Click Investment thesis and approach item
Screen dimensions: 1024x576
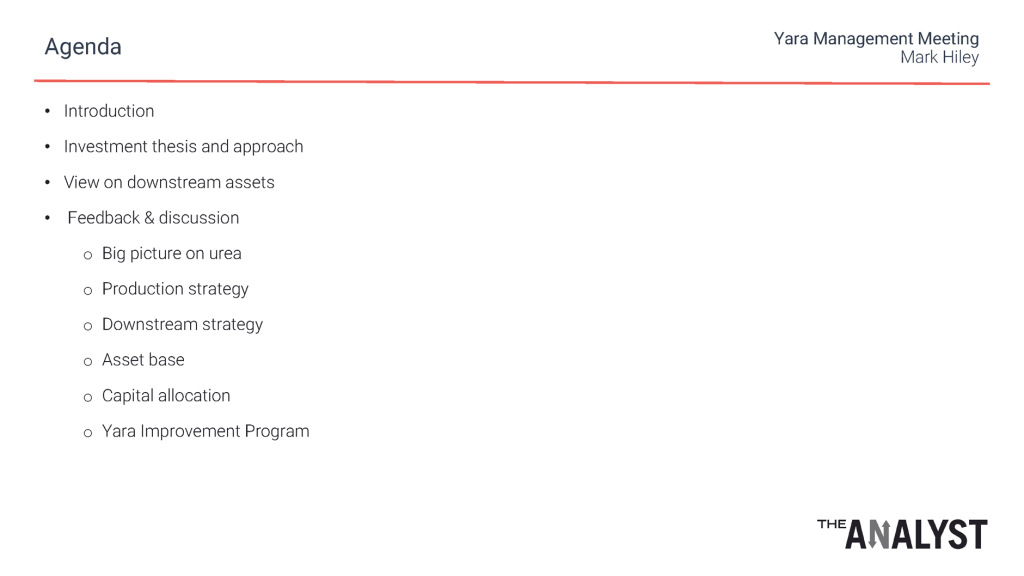[184, 147]
